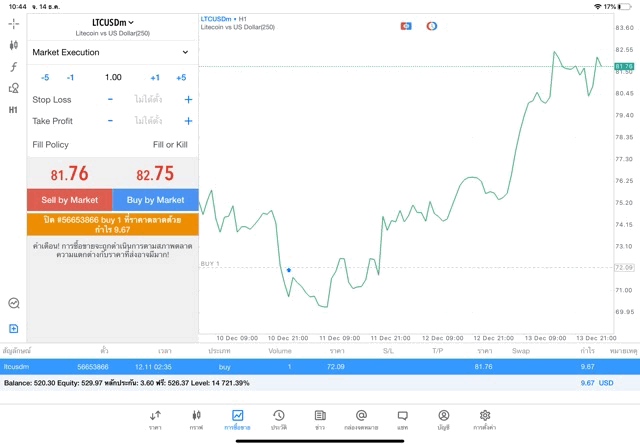640x447 pixels.
Task: Click Buy by Market button
Action: [156, 200]
